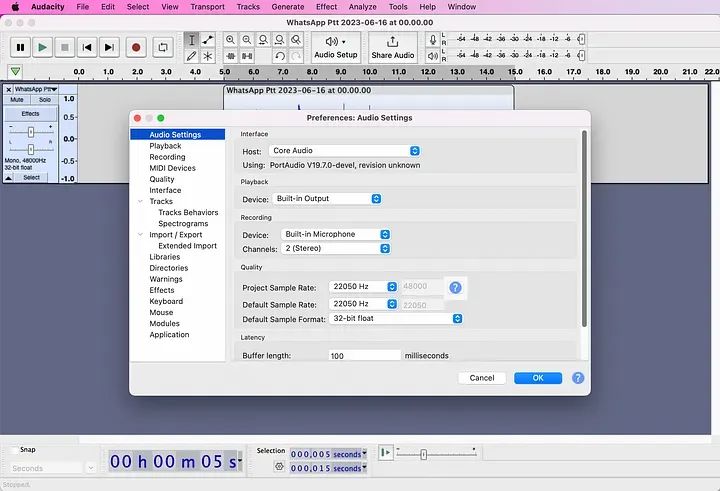Select Spectrograms under Tracks

coord(183,224)
